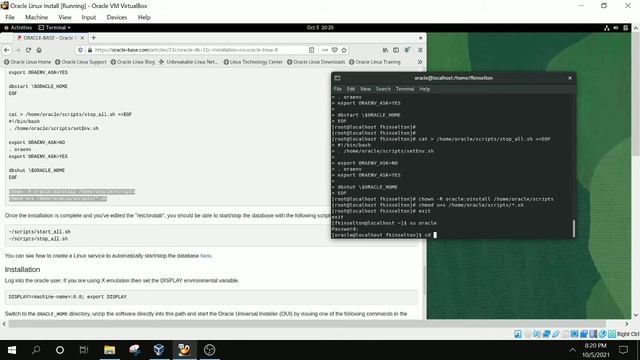Show more bookmarks chevron
This screenshot has width=640, height=360.
tap(420, 62)
